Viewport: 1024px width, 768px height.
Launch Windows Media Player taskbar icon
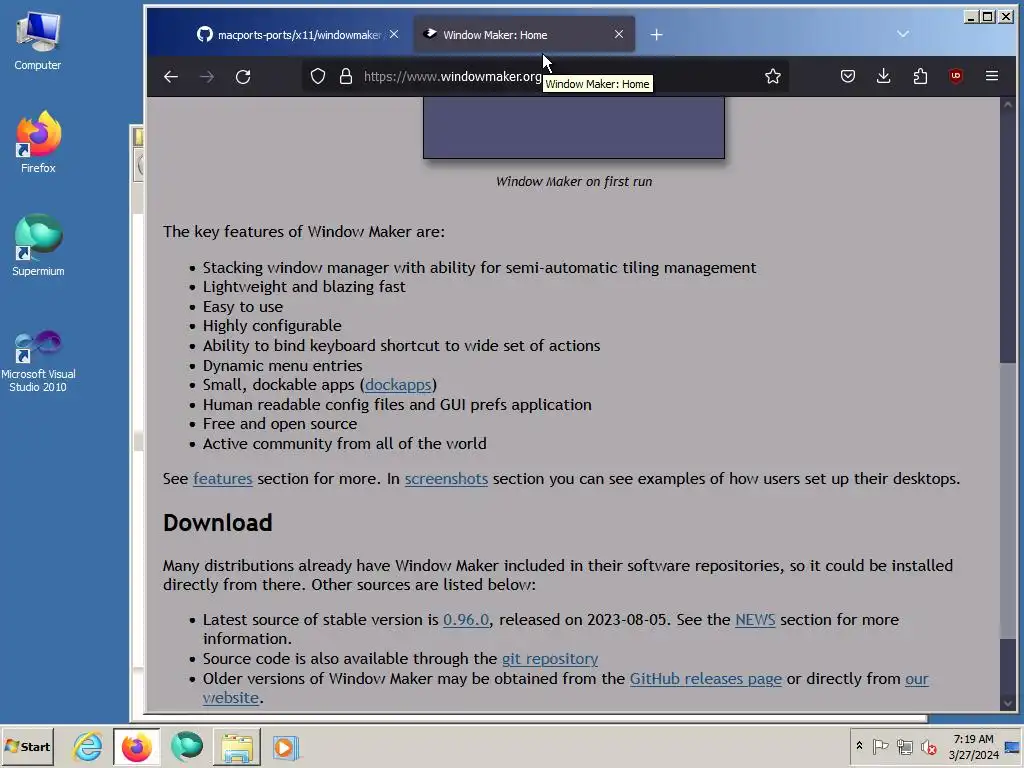pyautogui.click(x=285, y=746)
